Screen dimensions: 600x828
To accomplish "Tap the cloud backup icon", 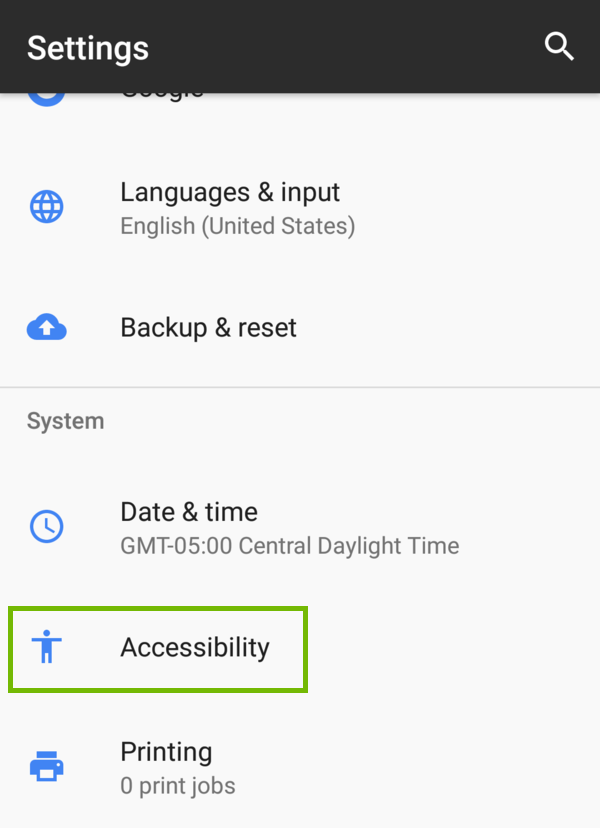I will 47,327.
